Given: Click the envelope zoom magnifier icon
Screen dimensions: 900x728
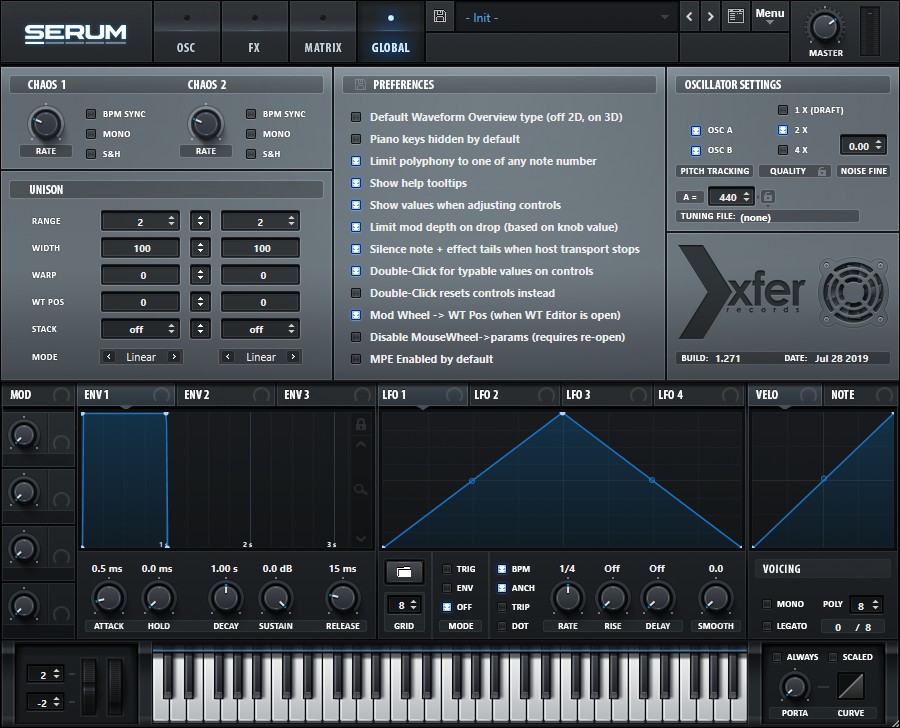Looking at the screenshot, I should [x=360, y=489].
